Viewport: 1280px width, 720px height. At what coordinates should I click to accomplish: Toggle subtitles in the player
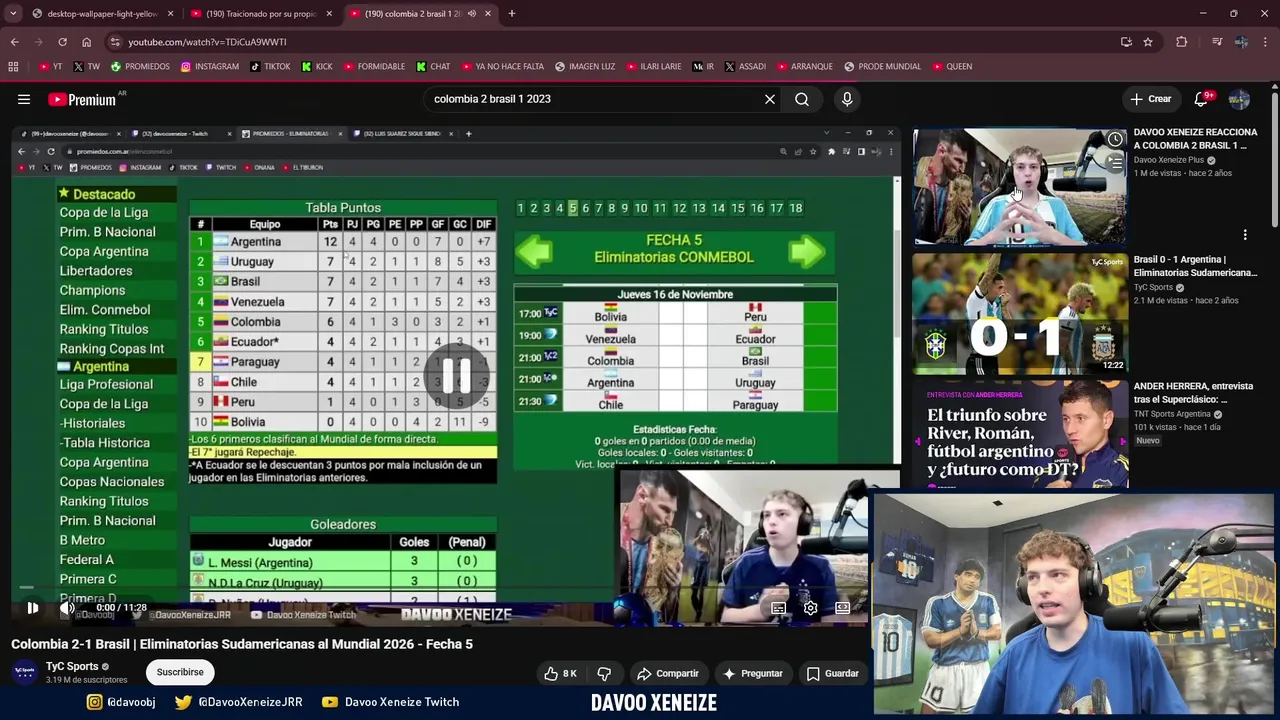(778, 607)
